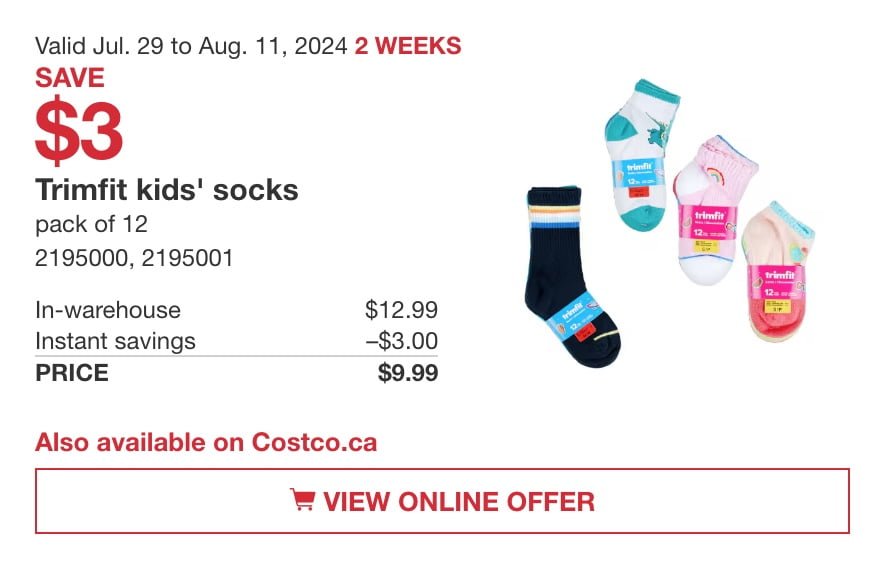The height and width of the screenshot is (570, 882).
Task: Click the final $9.99 price
Action: click(408, 372)
